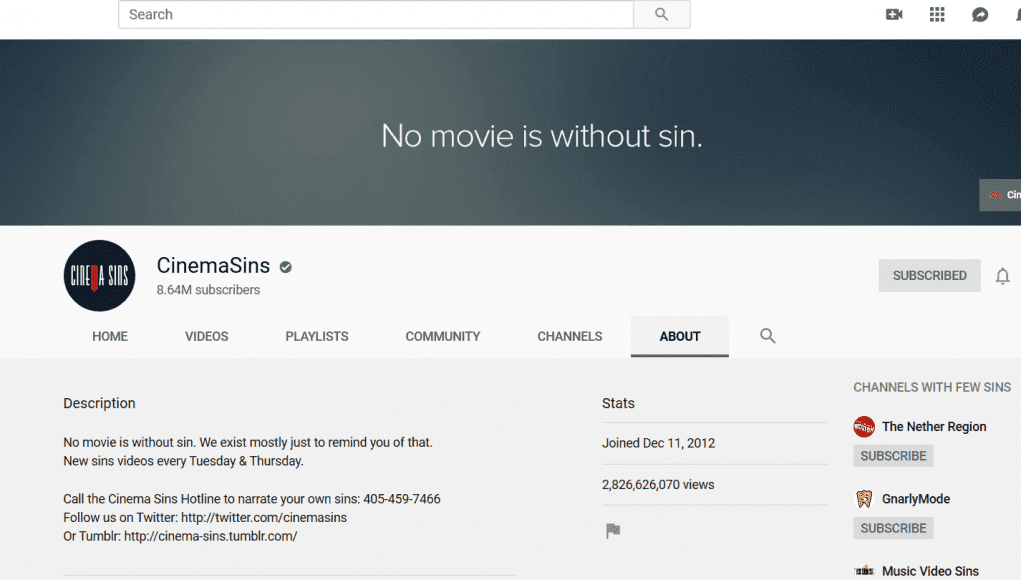Image resolution: width=1021 pixels, height=580 pixels.
Task: Open the create video camera icon
Action: pyautogui.click(x=894, y=14)
